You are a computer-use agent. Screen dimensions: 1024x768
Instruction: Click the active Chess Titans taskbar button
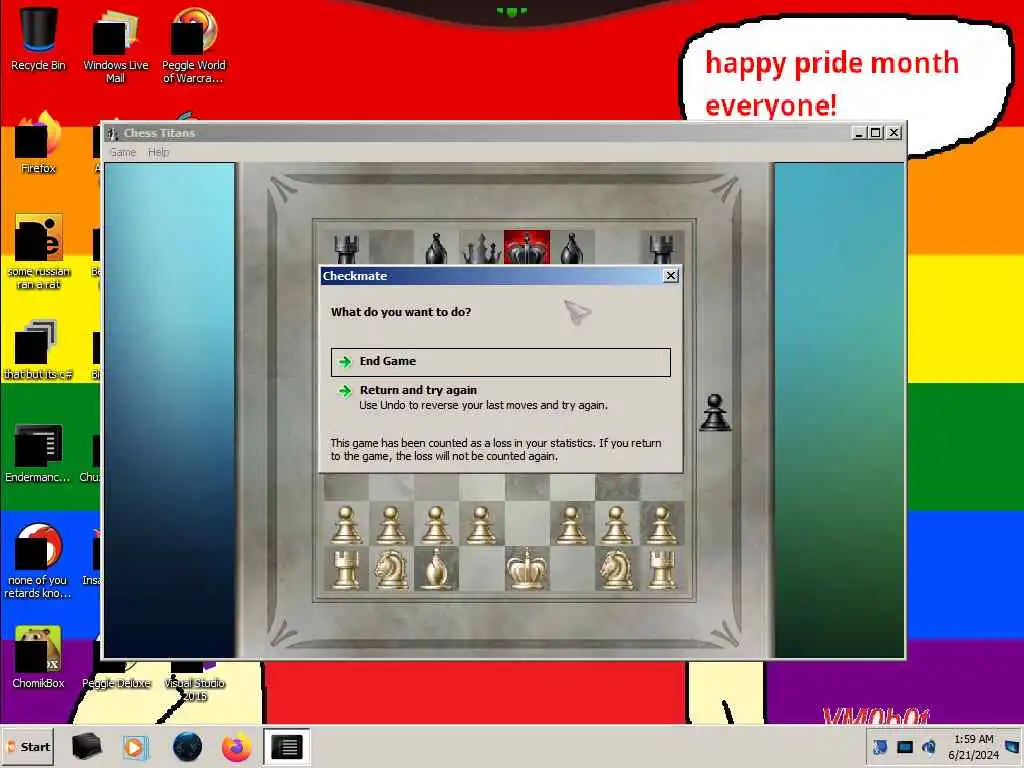point(287,747)
